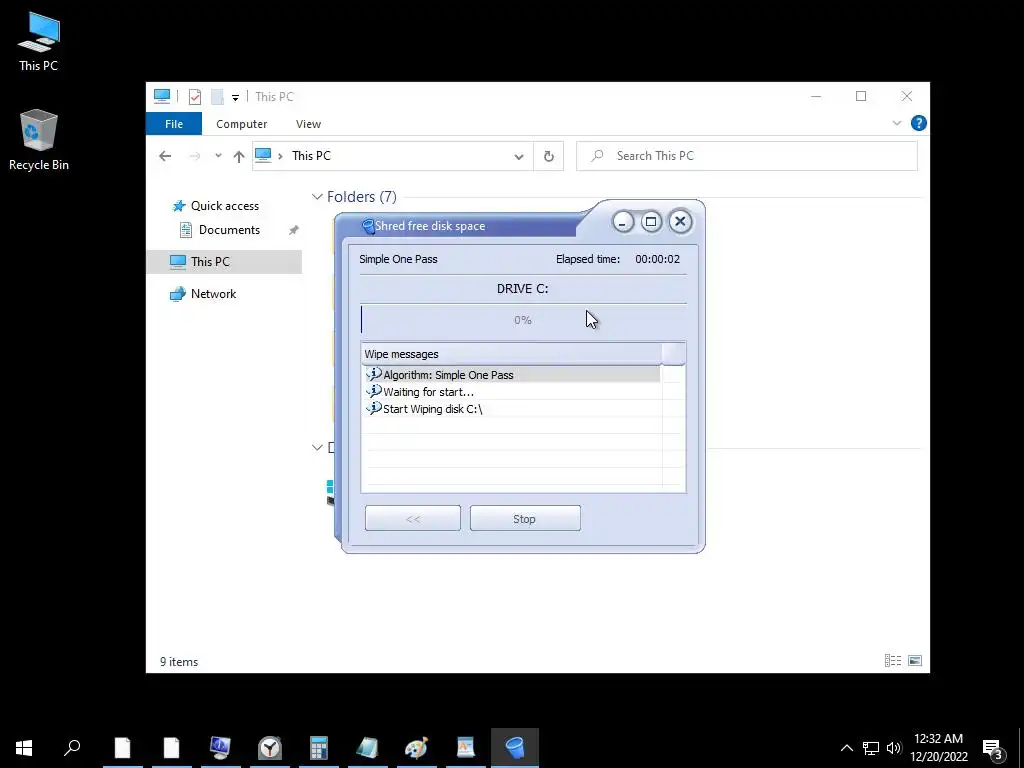Viewport: 1024px width, 768px height.
Task: Open the notepad app in taskbar
Action: tap(368, 748)
